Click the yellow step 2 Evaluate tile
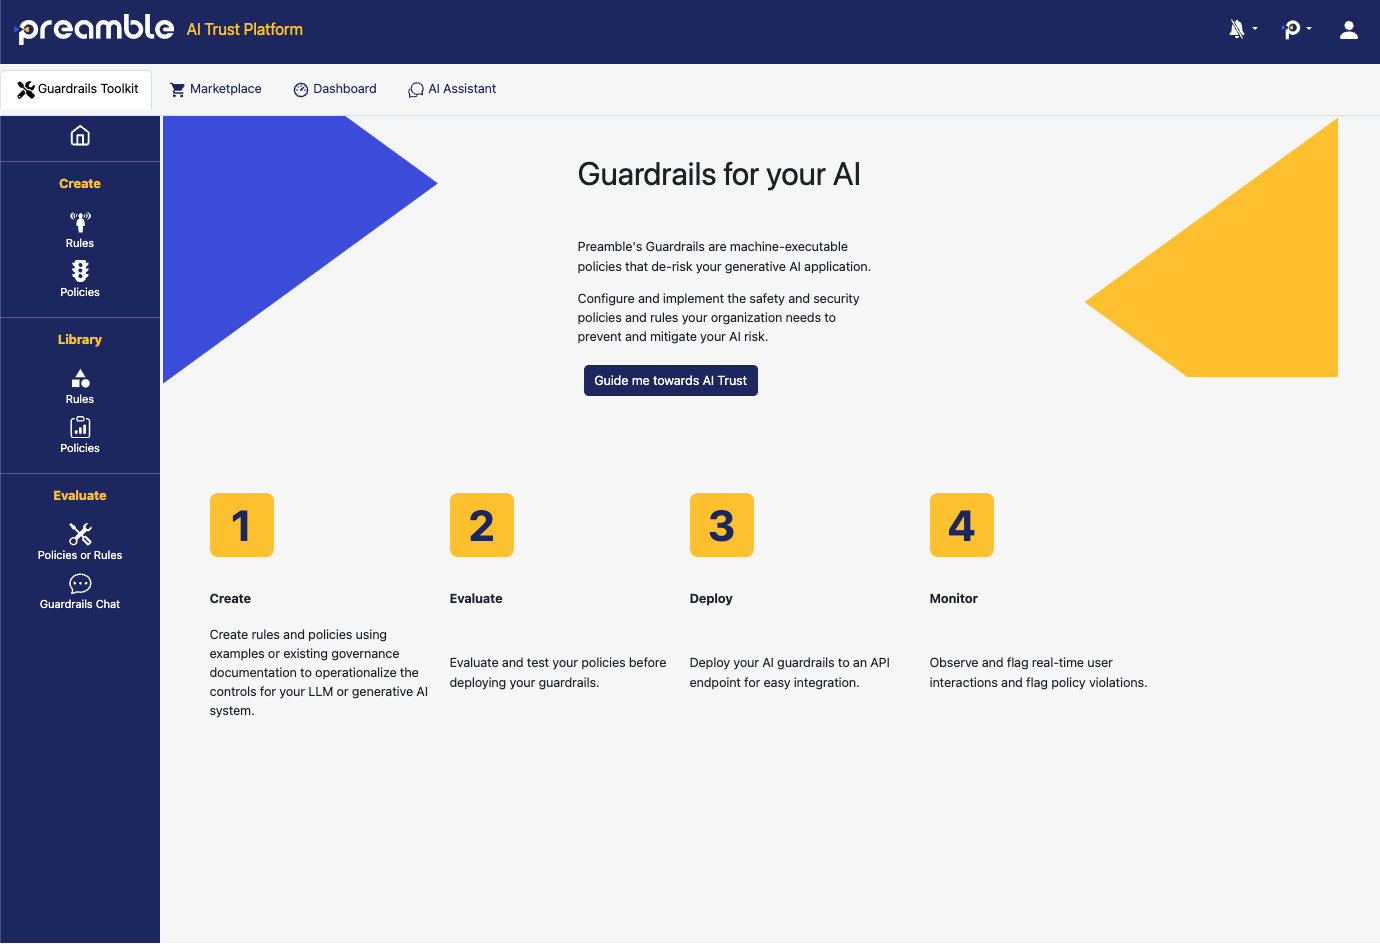Image resolution: width=1380 pixels, height=944 pixels. 481,525
